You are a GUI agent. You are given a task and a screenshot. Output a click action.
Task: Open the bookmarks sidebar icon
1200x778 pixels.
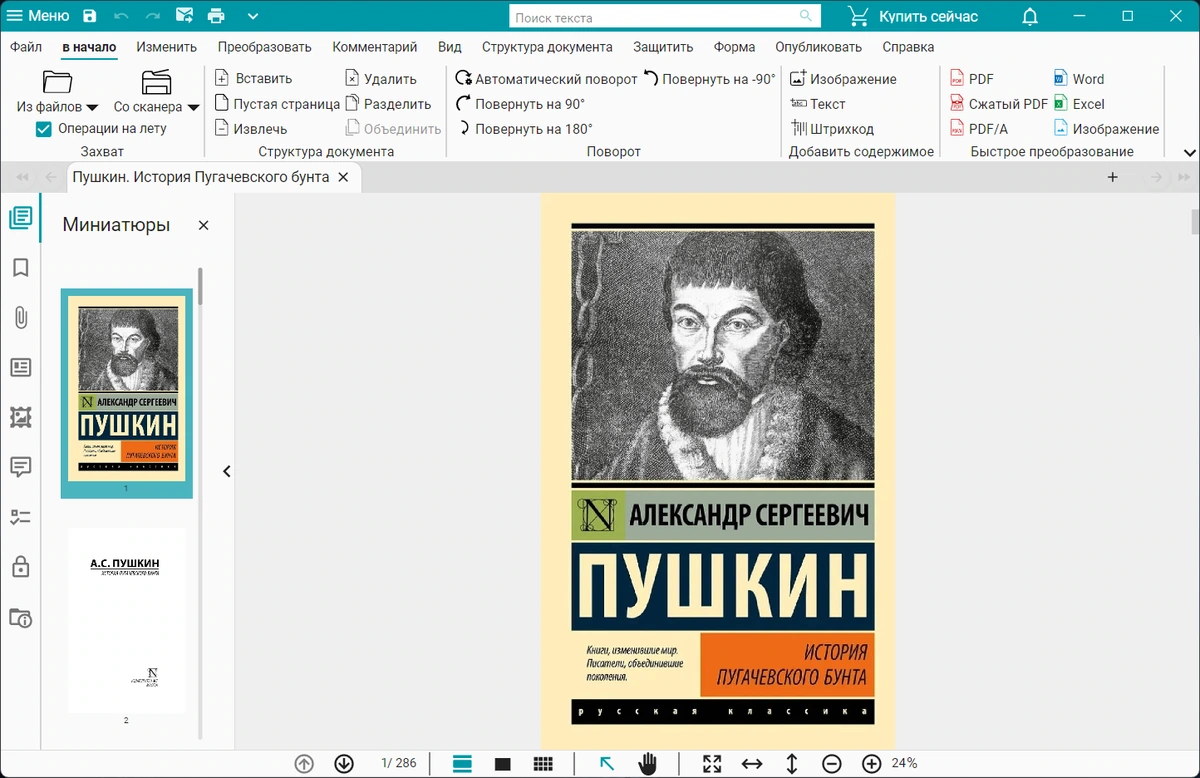[x=20, y=268]
